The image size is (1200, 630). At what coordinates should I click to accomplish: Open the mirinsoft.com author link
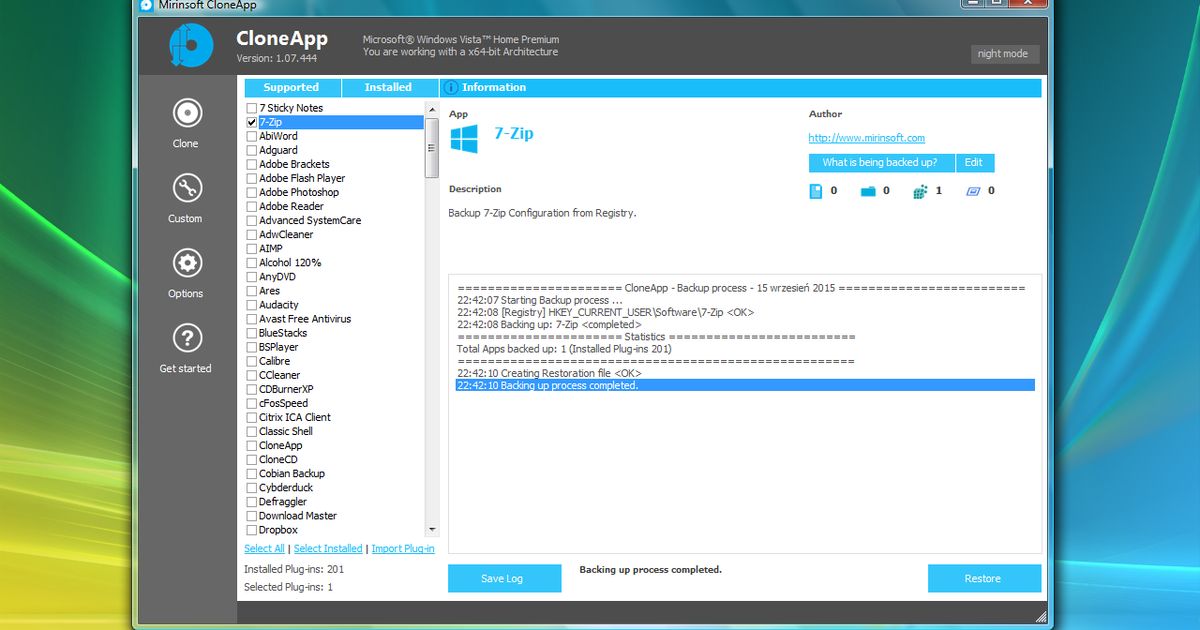pos(866,138)
